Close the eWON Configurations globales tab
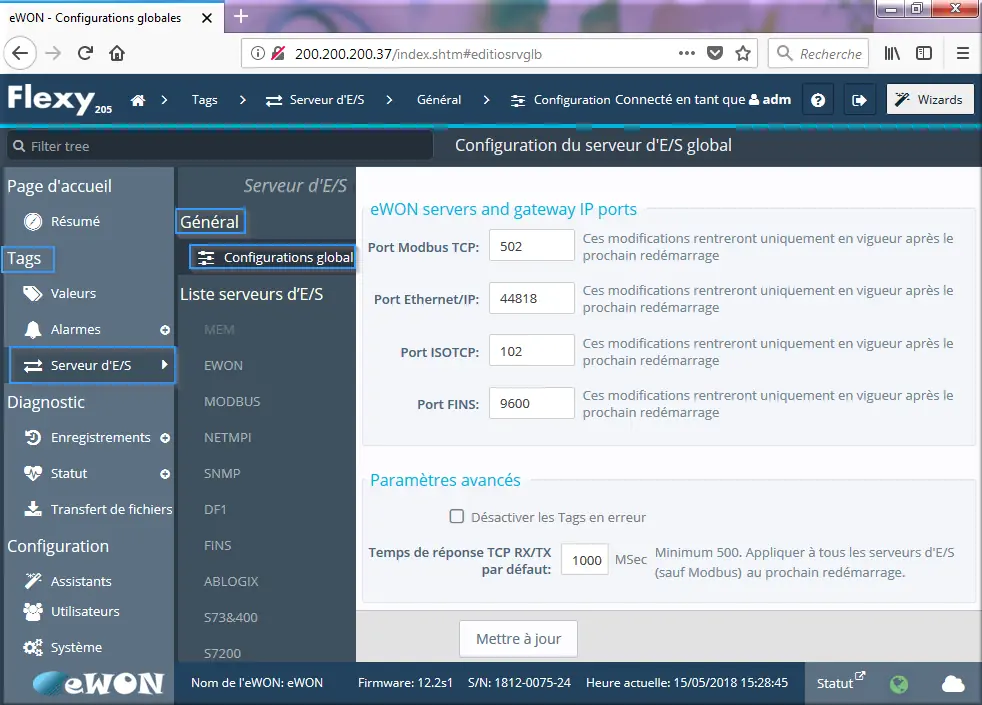Screen dimensions: 982x705 coord(207,18)
